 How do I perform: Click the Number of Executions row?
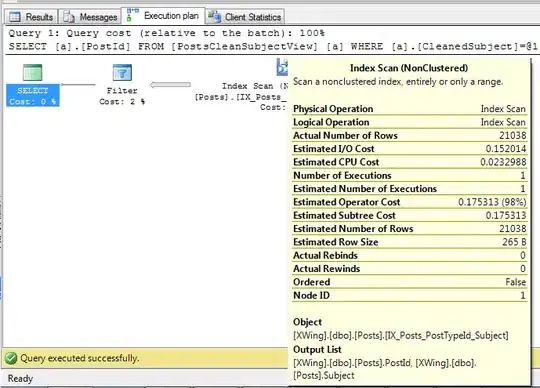click(409, 176)
